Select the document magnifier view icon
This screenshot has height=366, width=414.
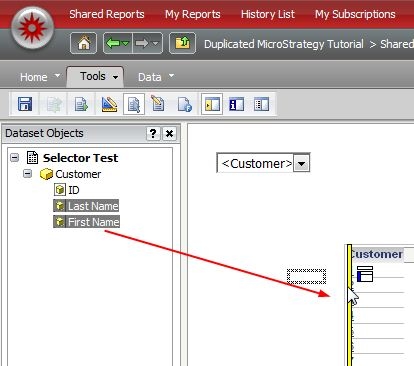[x=134, y=104]
